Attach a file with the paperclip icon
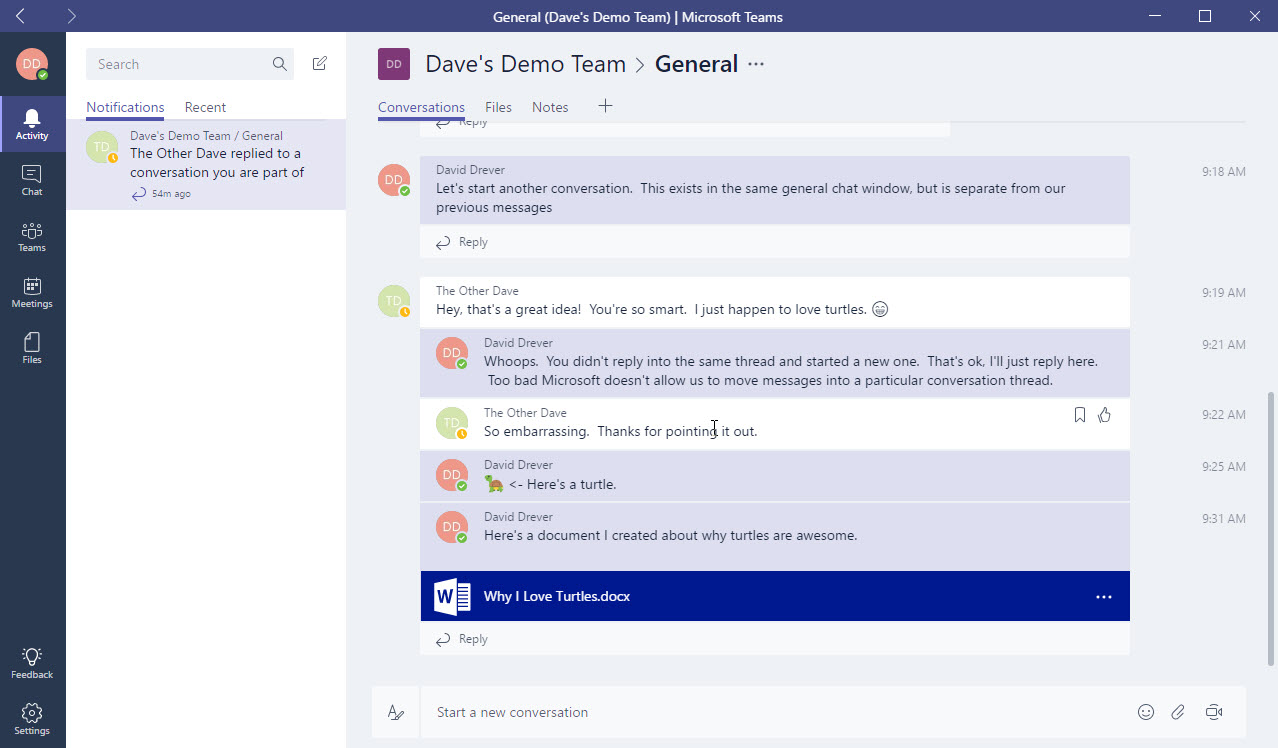 (x=1178, y=713)
